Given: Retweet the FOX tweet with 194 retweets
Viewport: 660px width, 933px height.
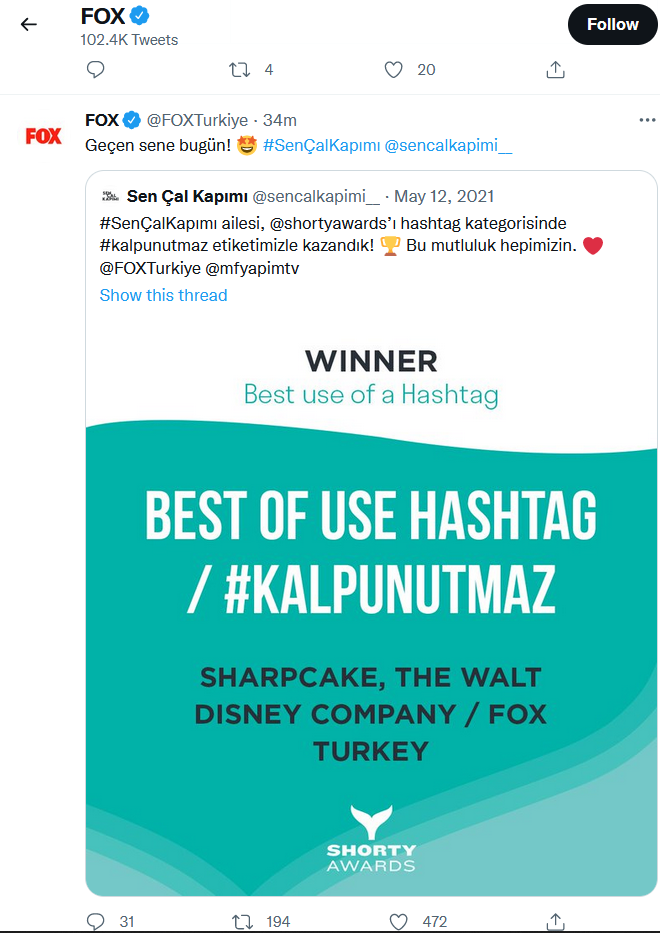Looking at the screenshot, I should (242, 921).
